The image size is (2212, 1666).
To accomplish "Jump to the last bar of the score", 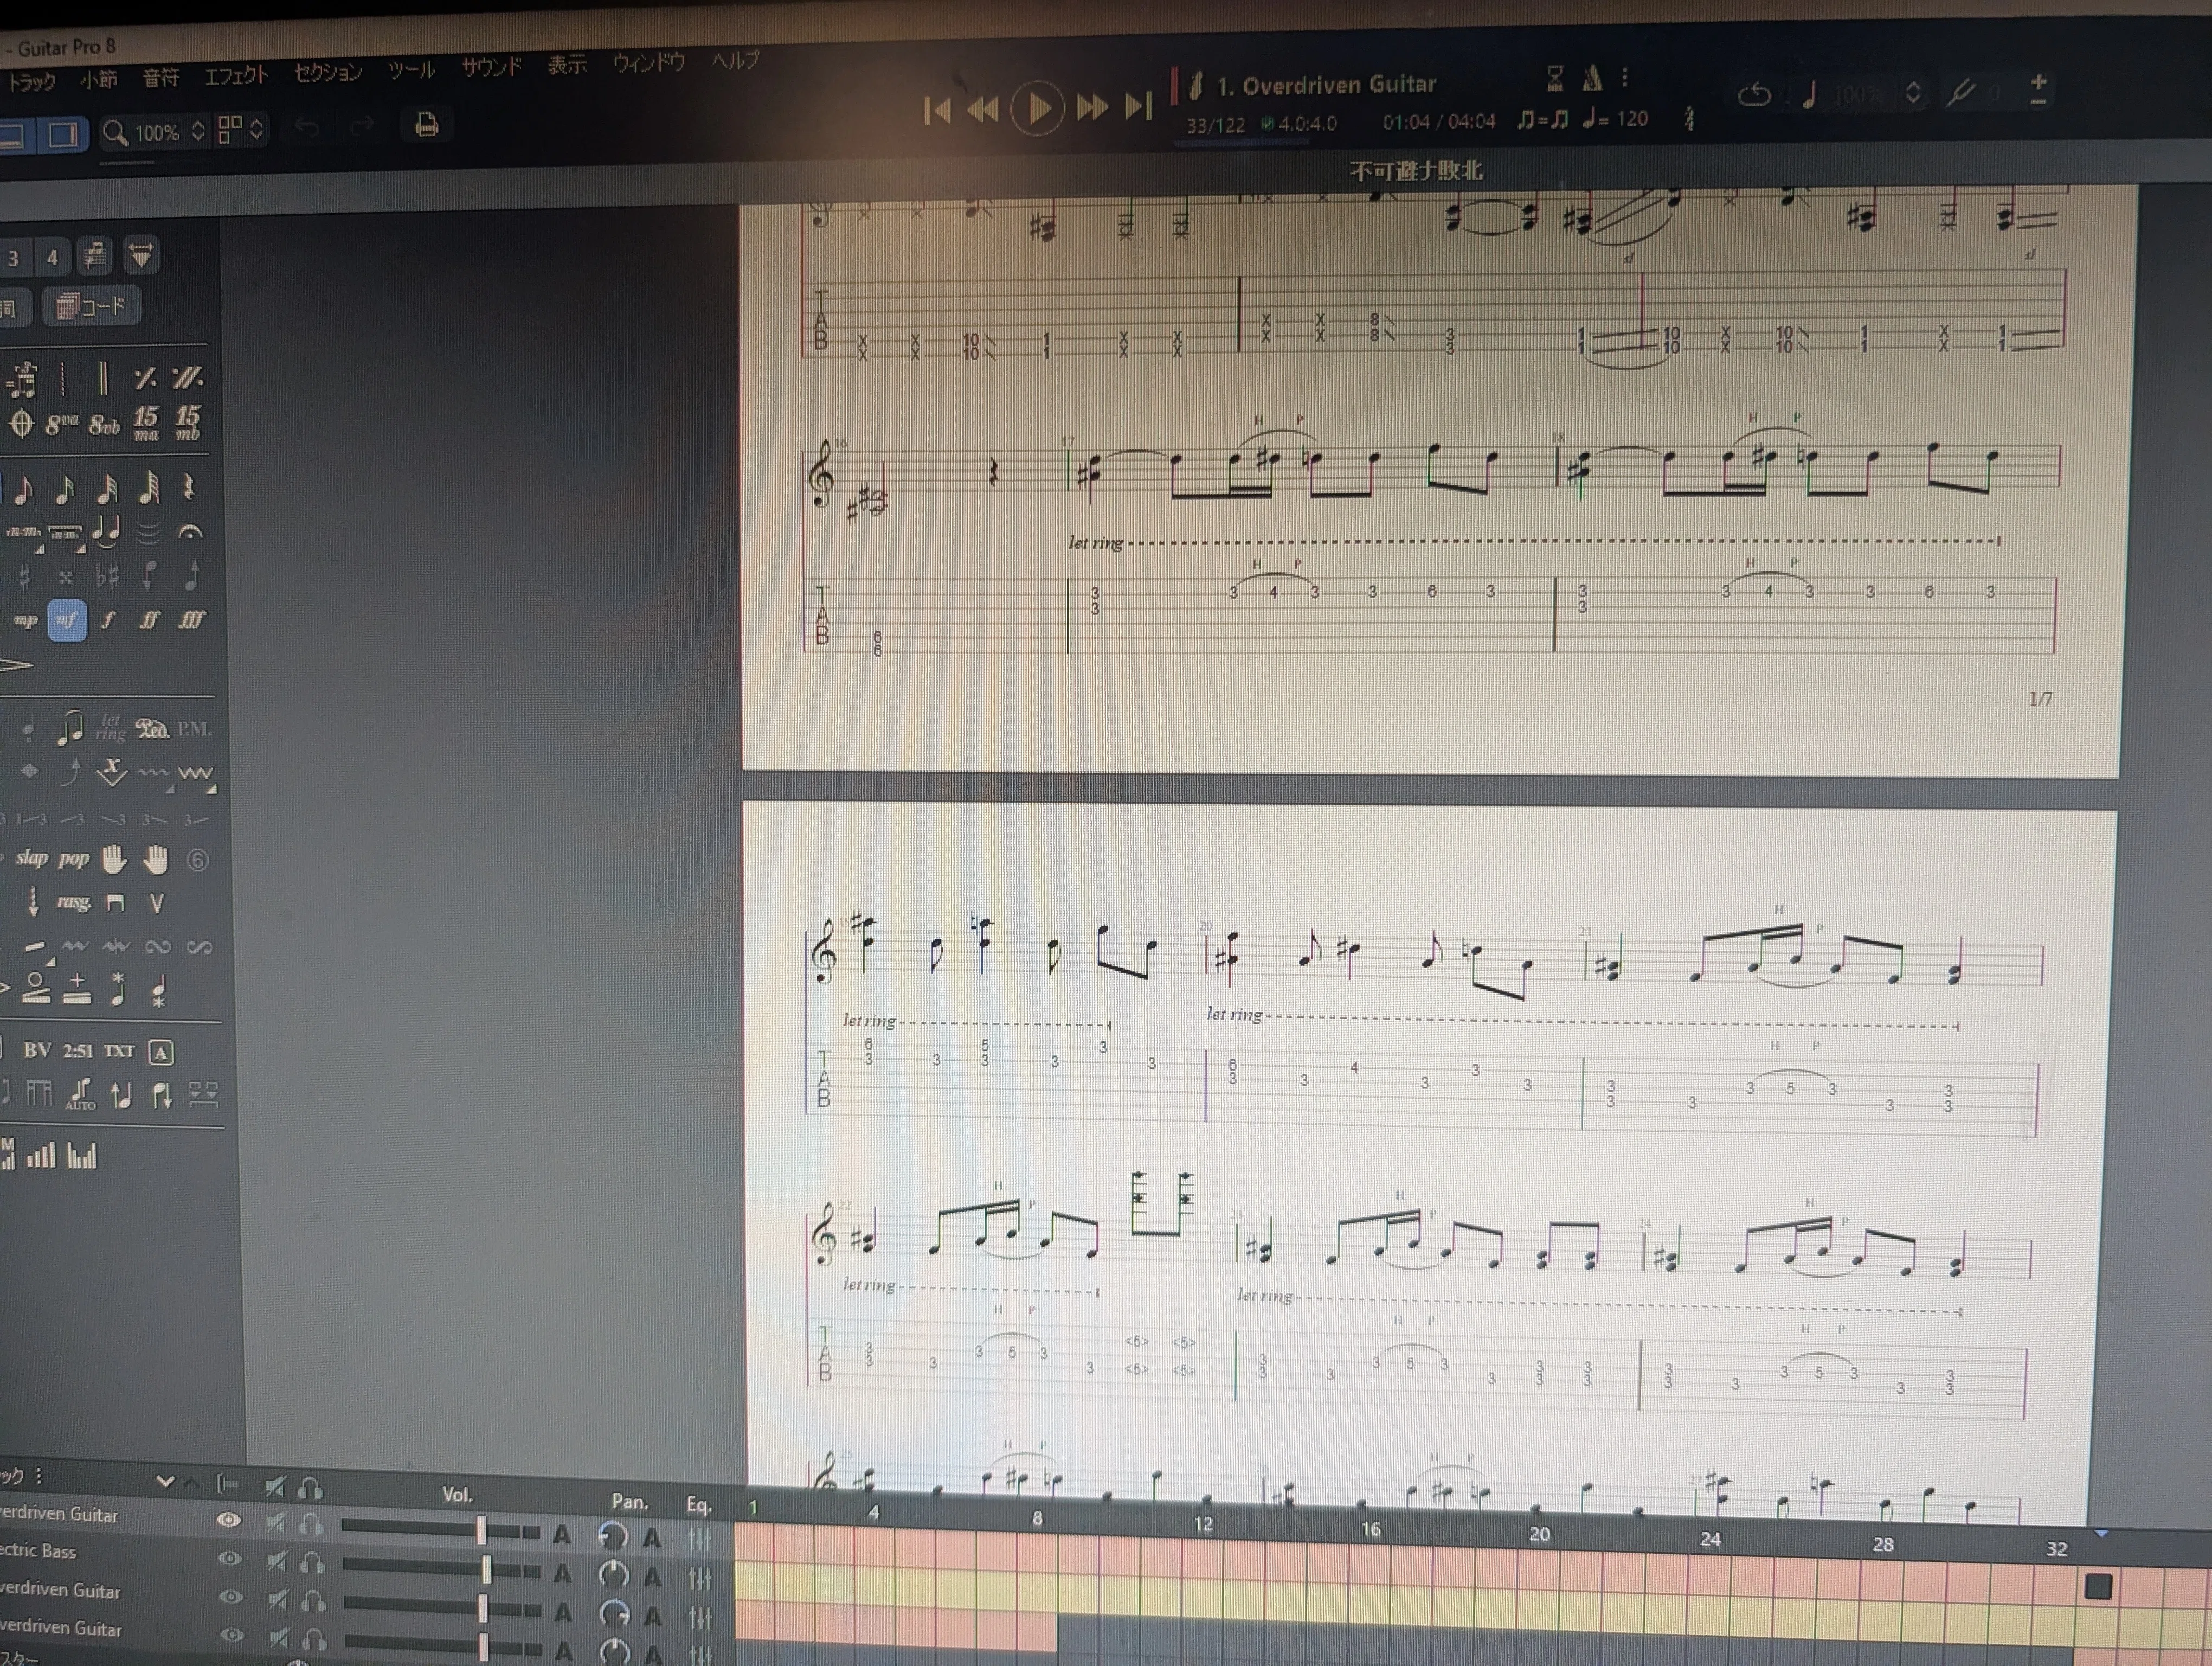I will [1139, 105].
